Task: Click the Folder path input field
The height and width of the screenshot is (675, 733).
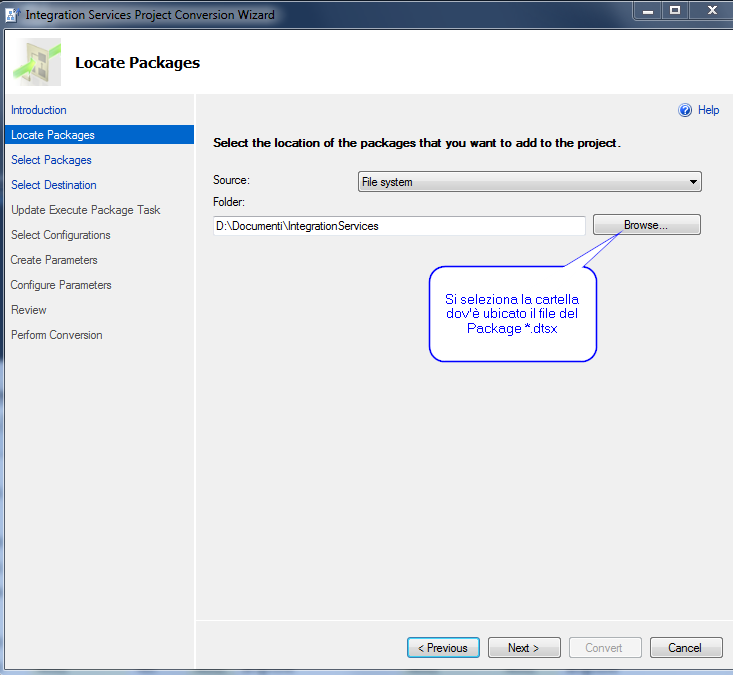Action: point(399,226)
